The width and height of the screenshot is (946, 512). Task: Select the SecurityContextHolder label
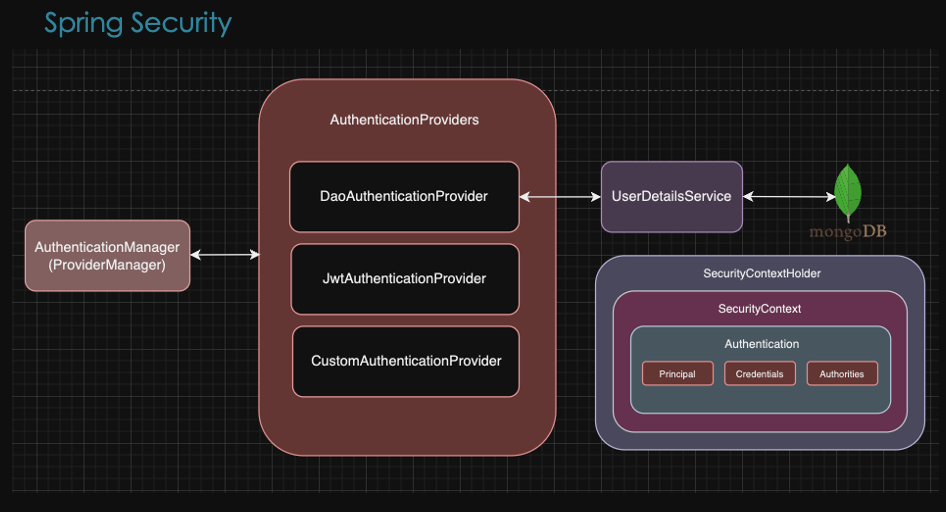[x=761, y=274]
